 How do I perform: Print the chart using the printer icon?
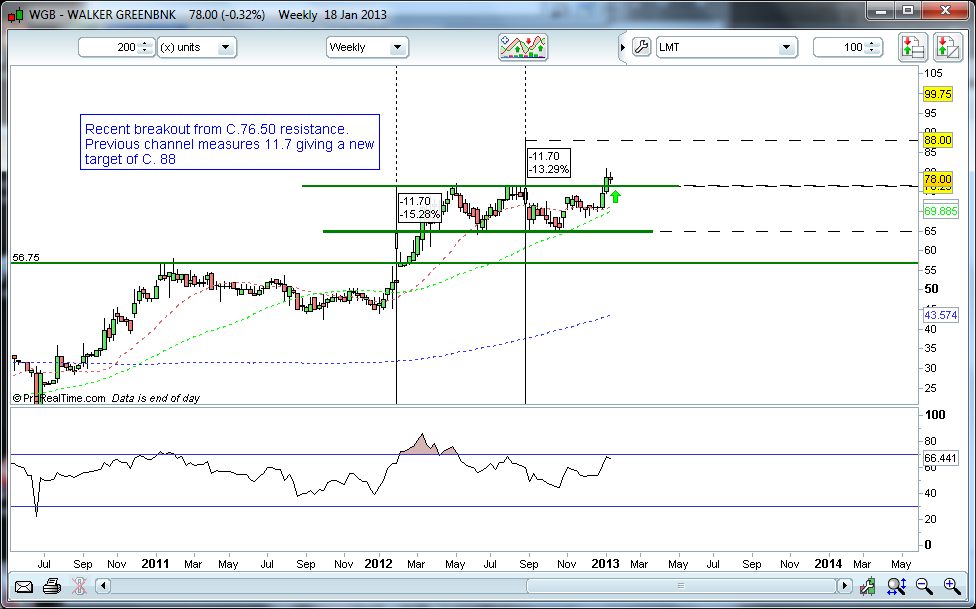pos(52,587)
